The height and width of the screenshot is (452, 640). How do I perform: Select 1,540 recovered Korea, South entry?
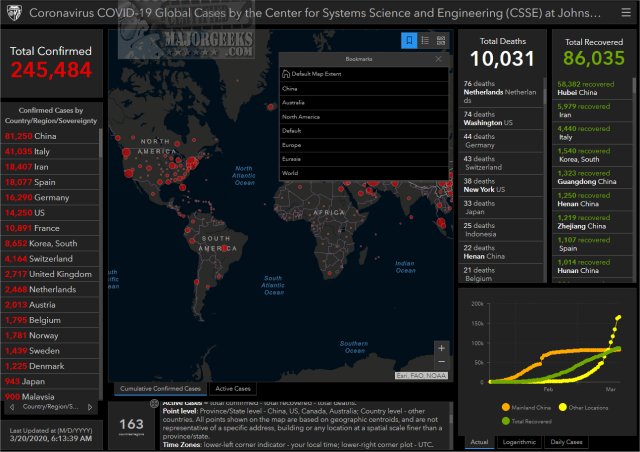(592, 155)
